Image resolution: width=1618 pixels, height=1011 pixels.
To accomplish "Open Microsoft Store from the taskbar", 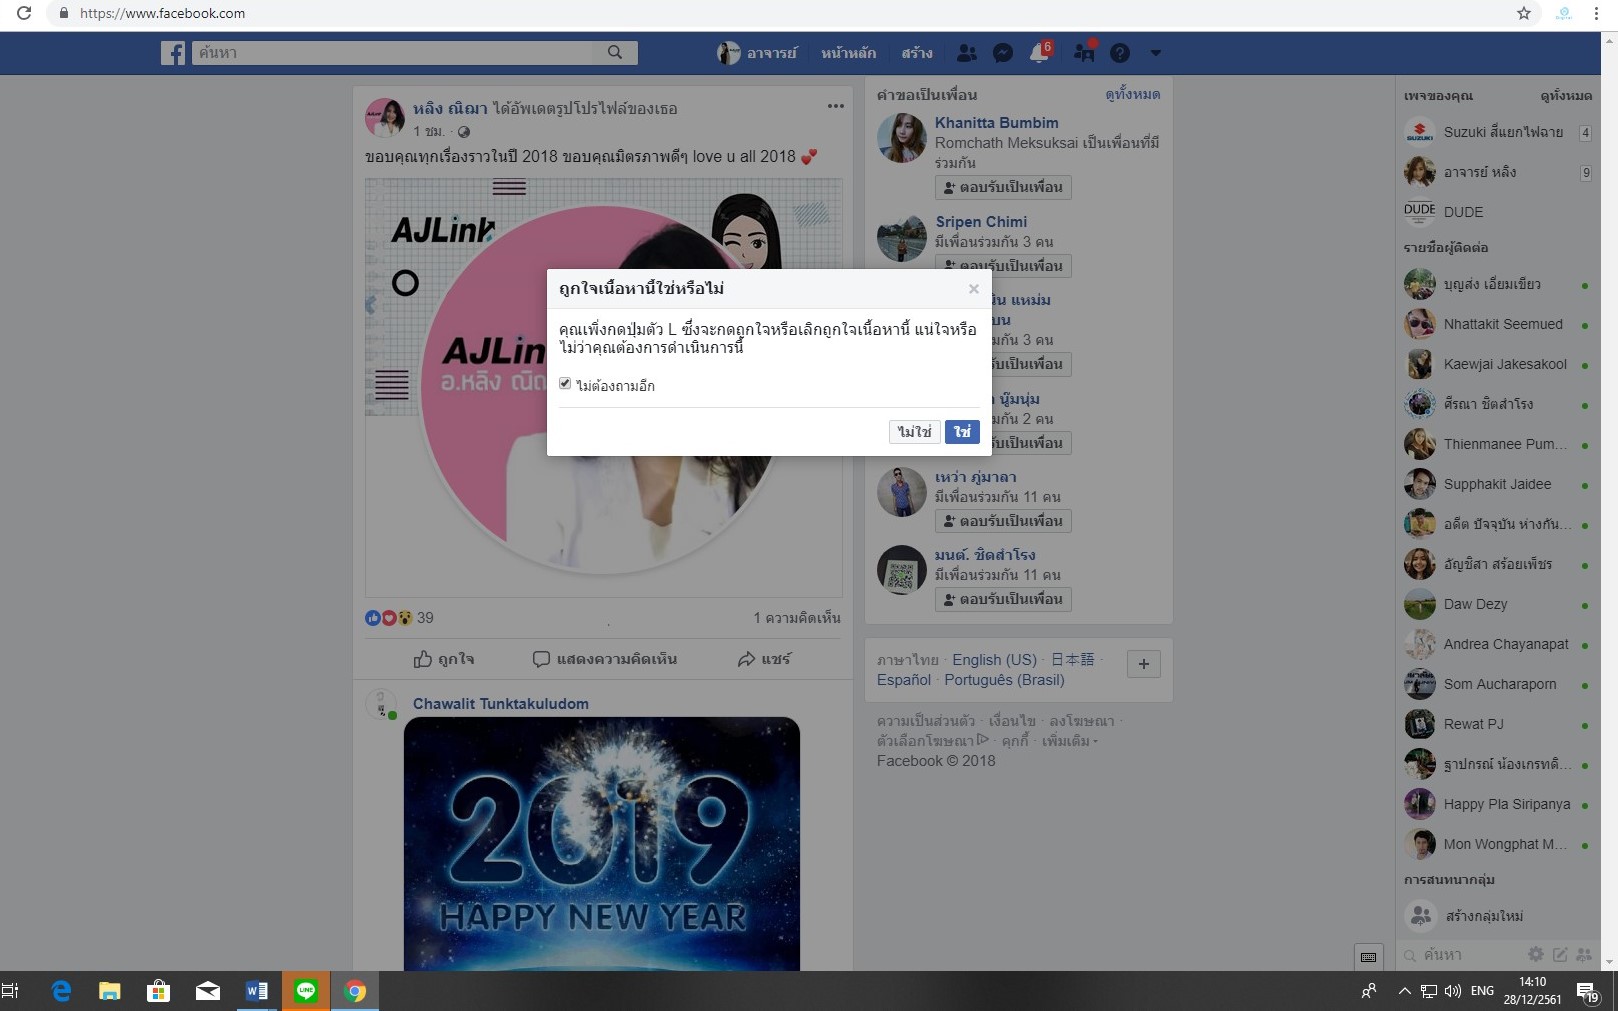I will coord(159,991).
